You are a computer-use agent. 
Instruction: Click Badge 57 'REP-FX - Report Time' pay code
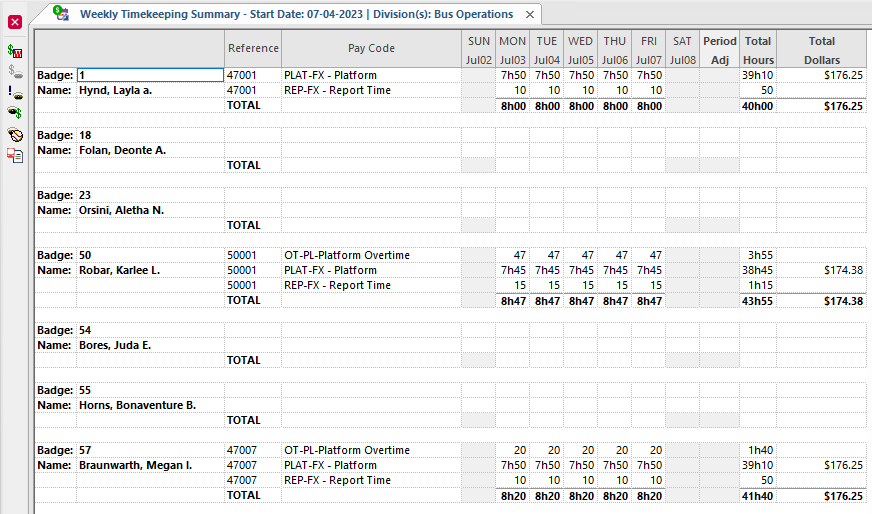tap(338, 481)
